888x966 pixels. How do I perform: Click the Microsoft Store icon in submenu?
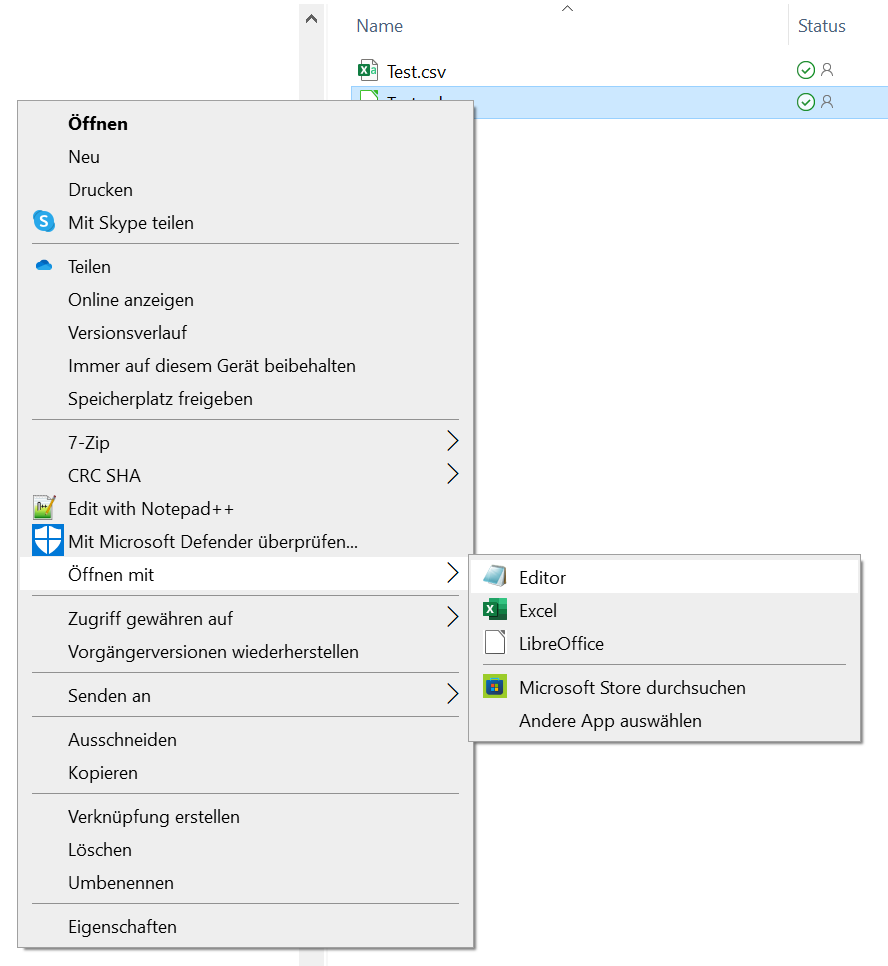(495, 687)
